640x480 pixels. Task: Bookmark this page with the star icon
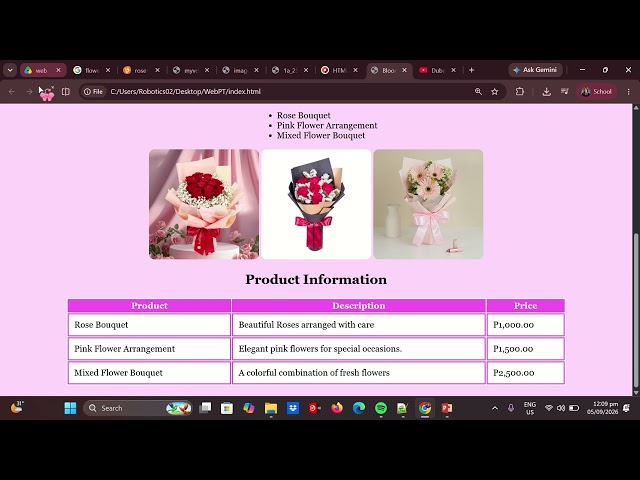495,91
